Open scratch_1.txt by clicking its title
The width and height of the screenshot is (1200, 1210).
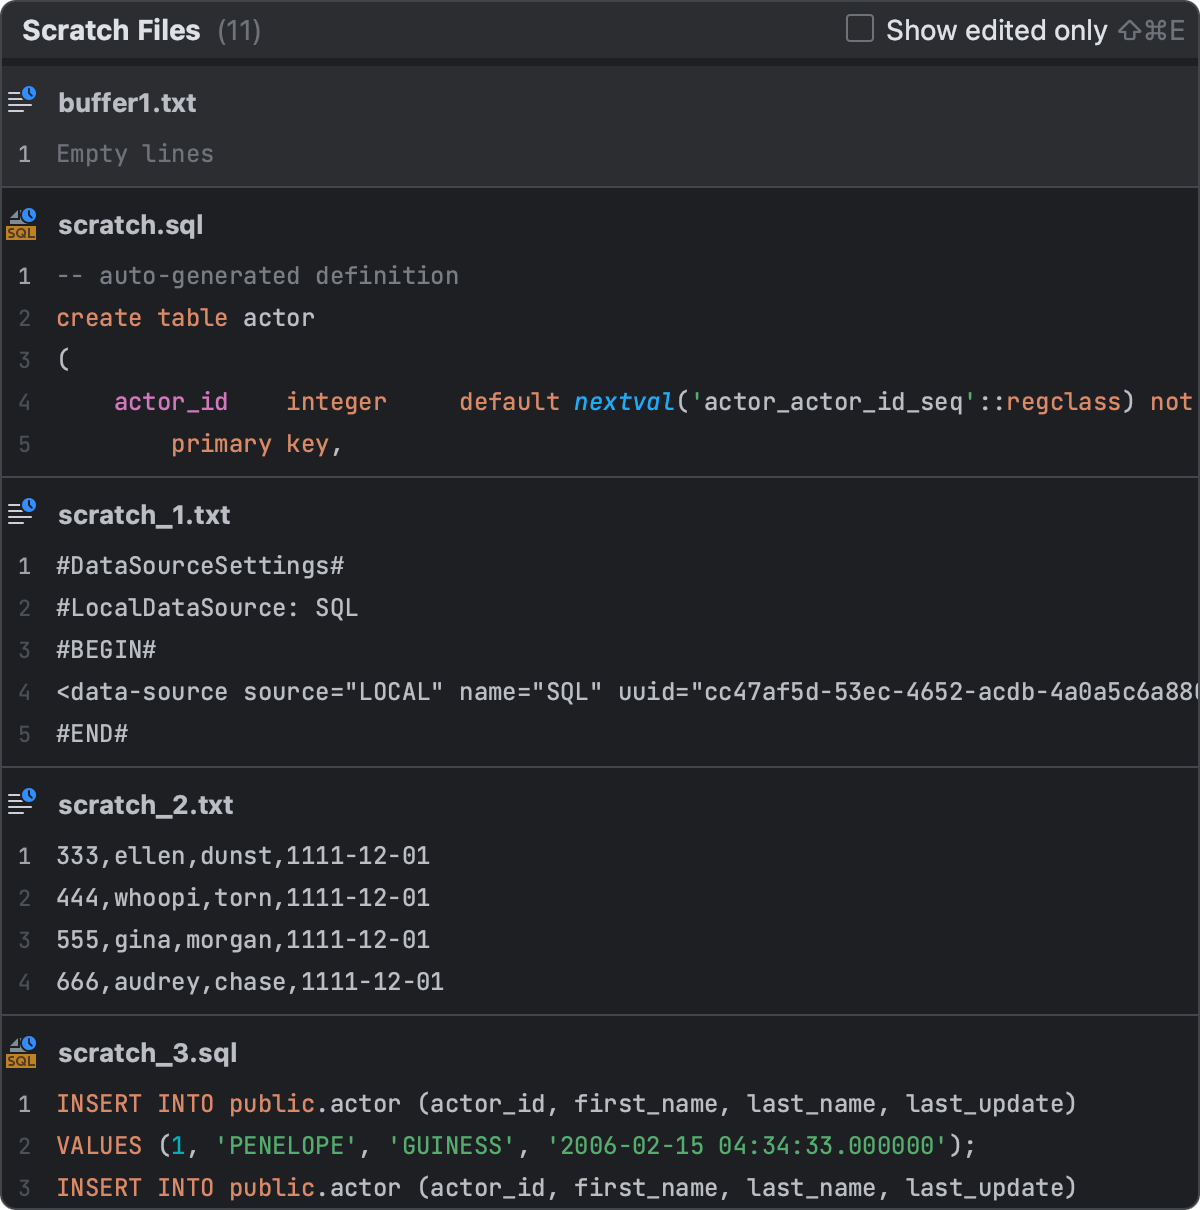click(x=144, y=514)
